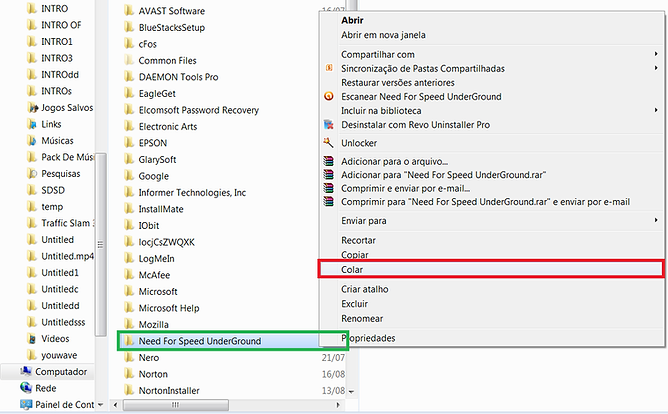
Task: Click the horizontal scrollbar thumb
Action: pyautogui.click(x=176, y=405)
